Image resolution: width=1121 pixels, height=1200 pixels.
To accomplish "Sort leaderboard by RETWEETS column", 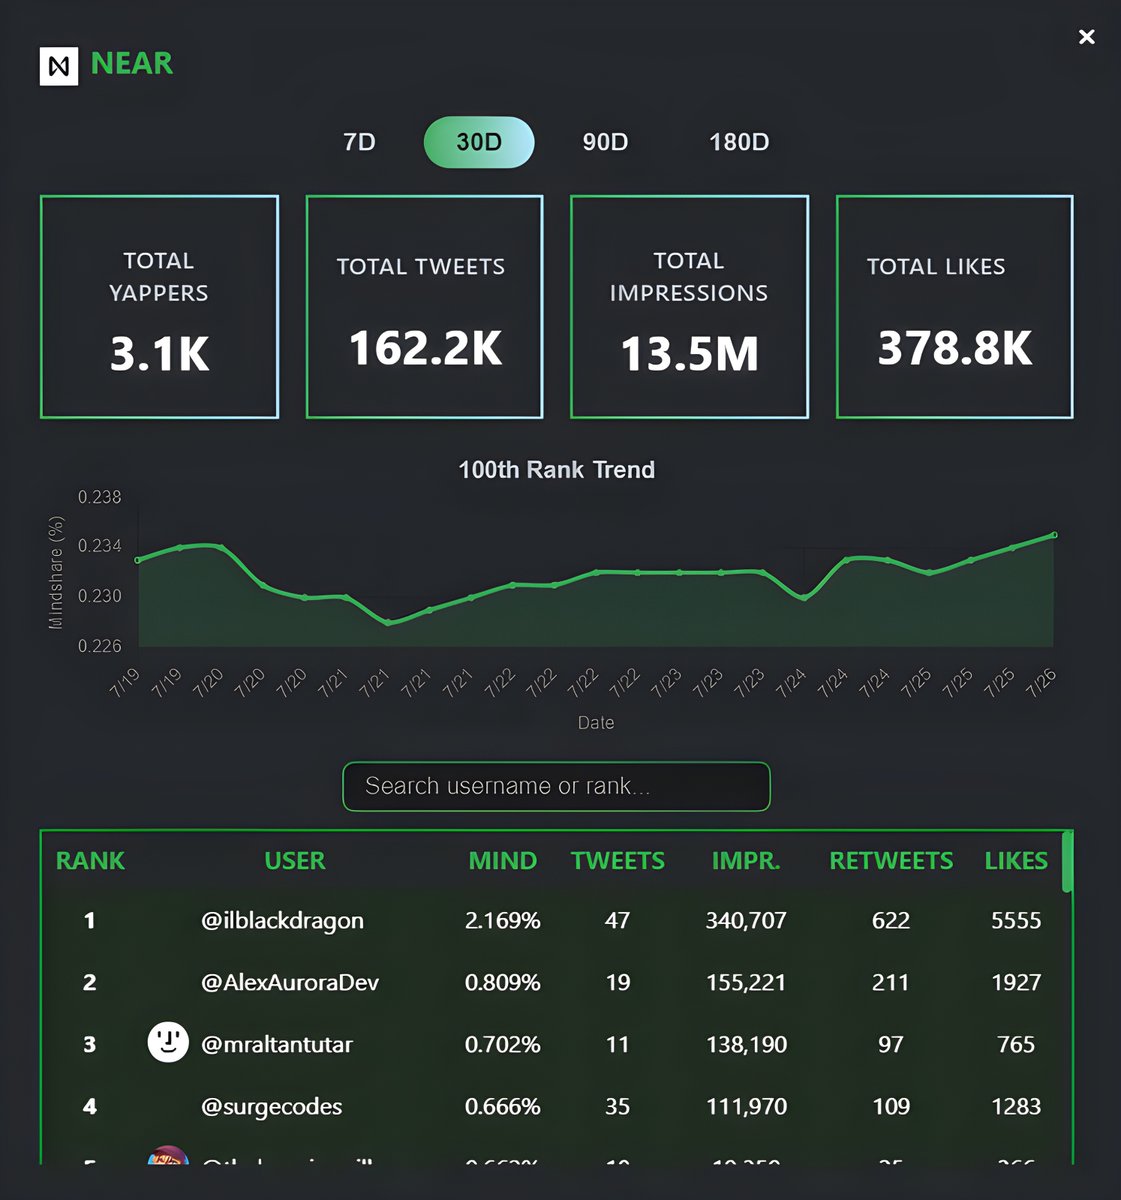I will [891, 861].
